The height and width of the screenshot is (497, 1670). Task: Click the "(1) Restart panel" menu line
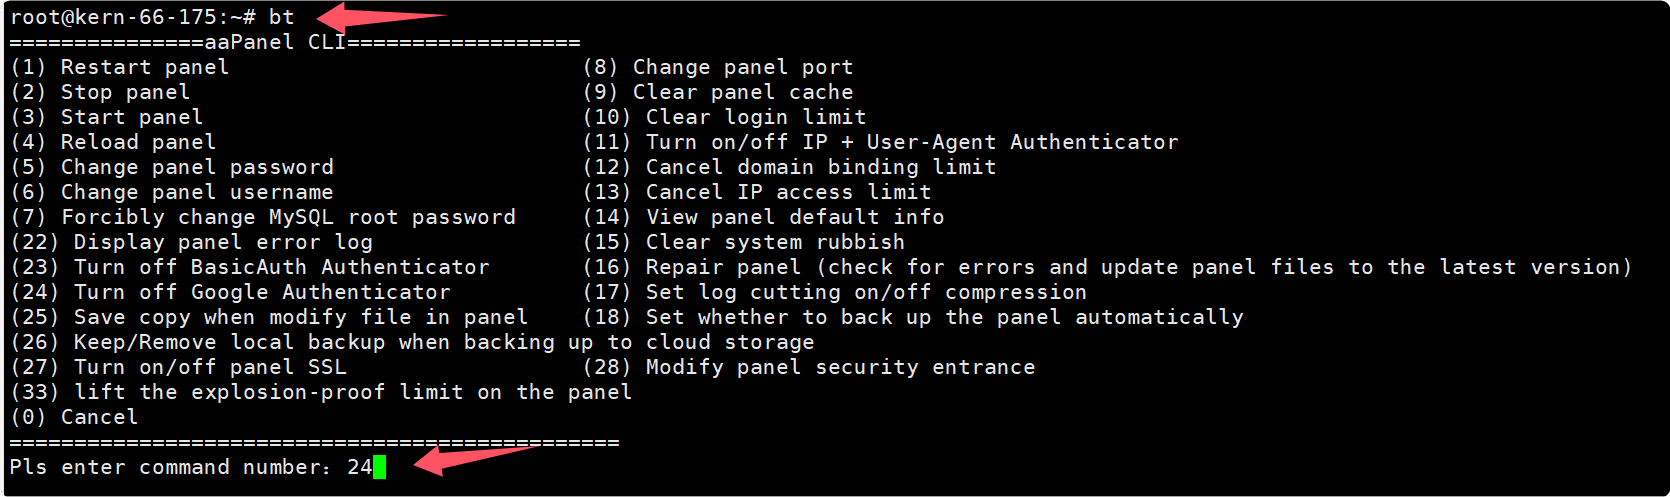click(x=120, y=67)
